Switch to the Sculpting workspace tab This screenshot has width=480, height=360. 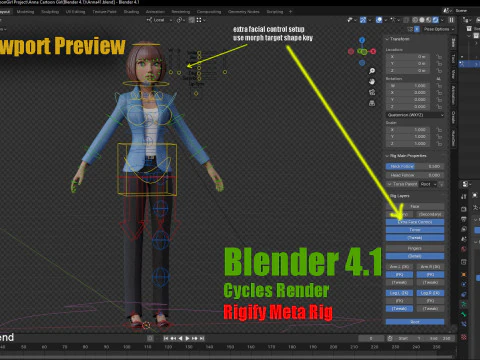click(50, 12)
